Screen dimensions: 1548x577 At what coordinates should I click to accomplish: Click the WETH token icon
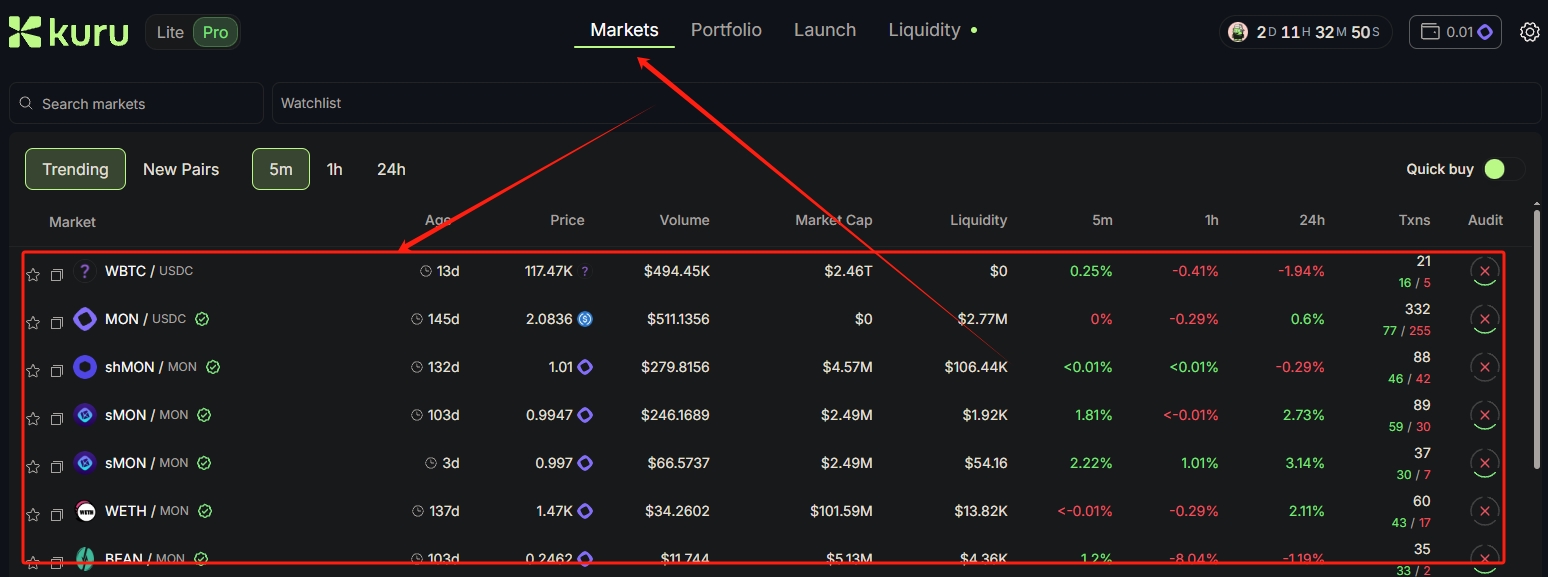pyautogui.click(x=85, y=511)
